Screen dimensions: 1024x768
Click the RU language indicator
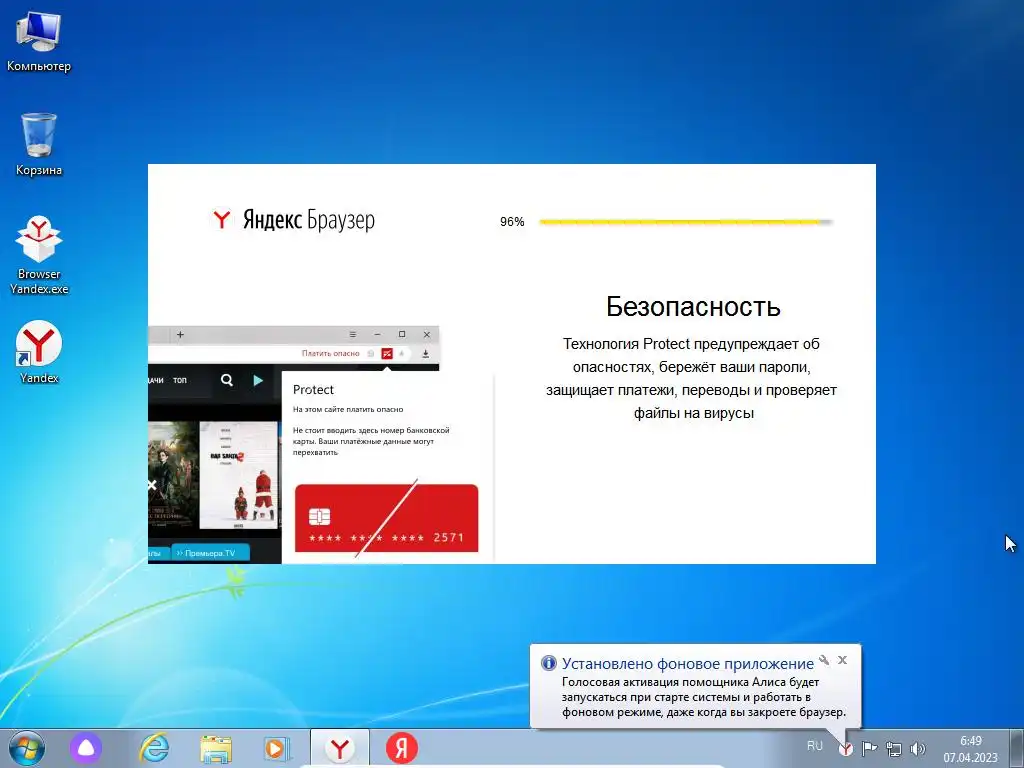point(814,745)
